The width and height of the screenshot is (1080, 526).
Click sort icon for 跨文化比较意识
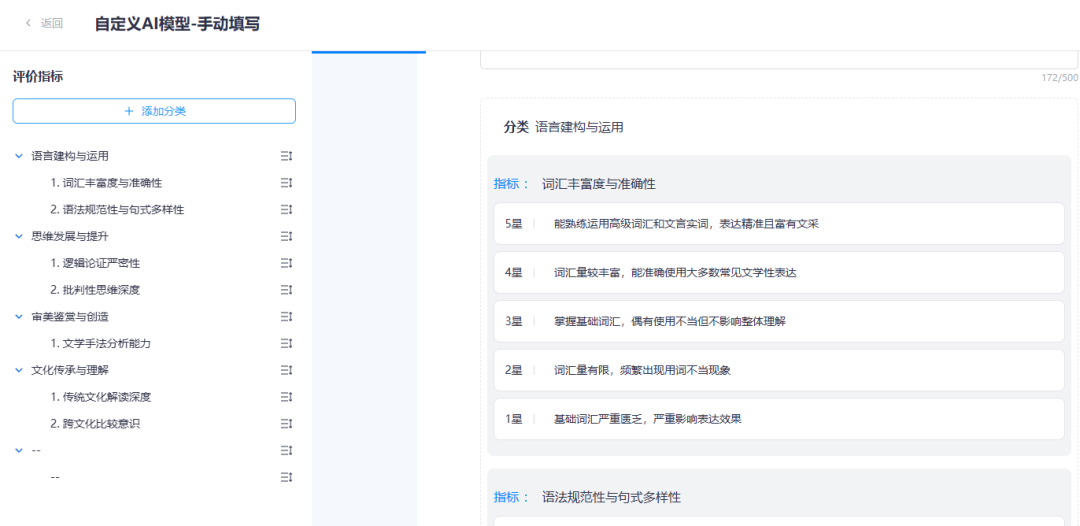(x=287, y=423)
